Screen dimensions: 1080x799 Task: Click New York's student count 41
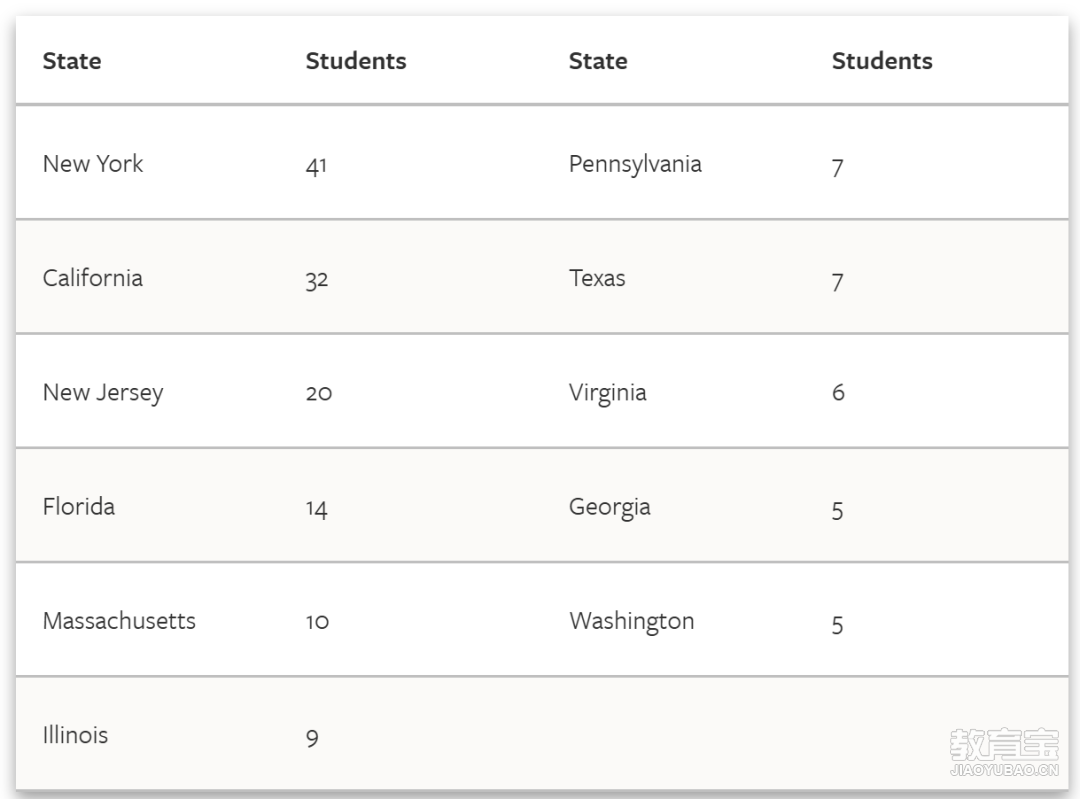point(316,166)
